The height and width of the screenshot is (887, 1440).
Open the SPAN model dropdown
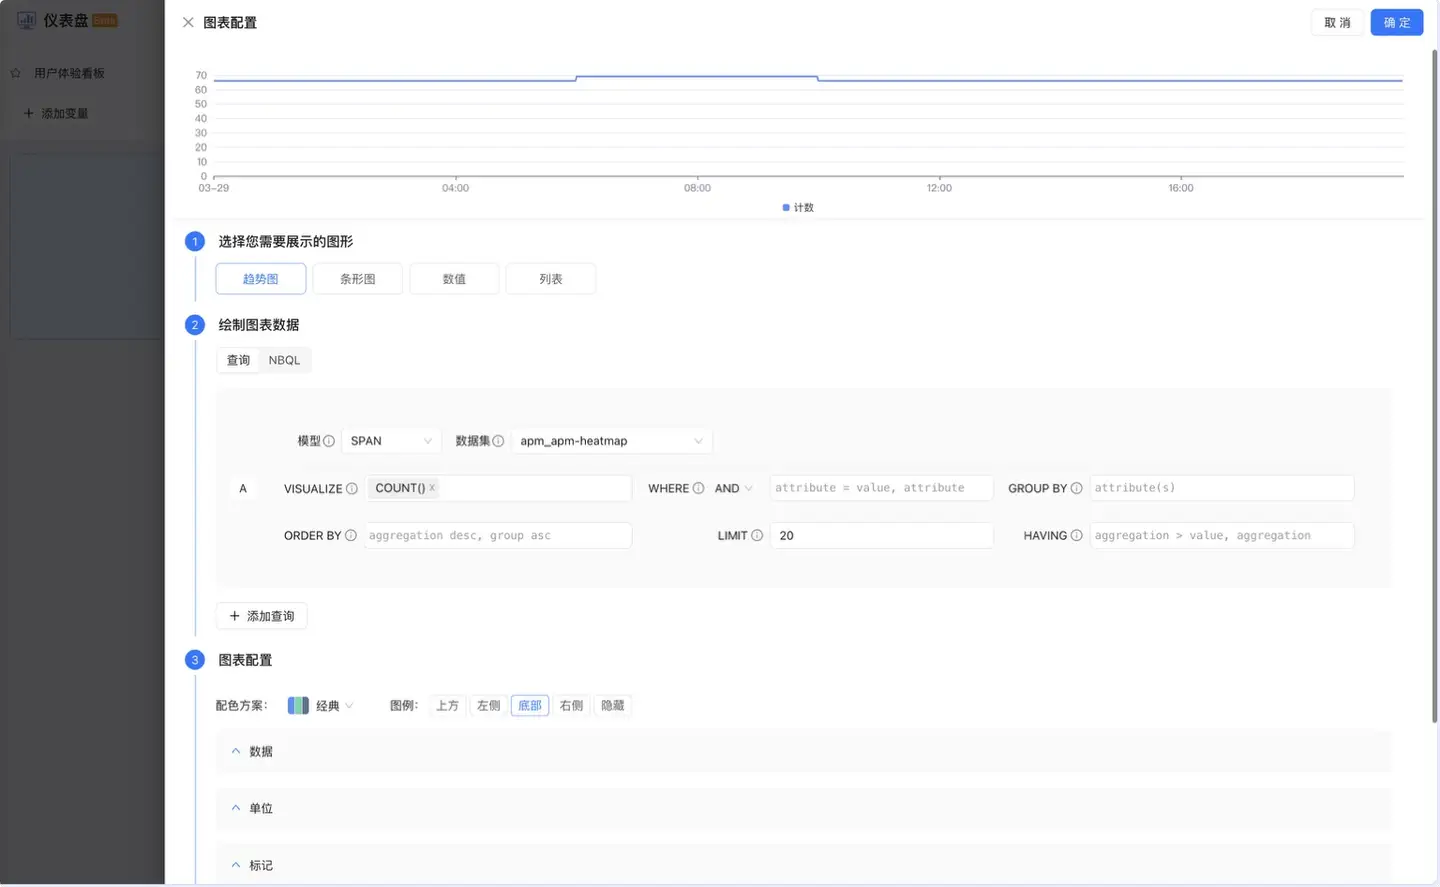(x=391, y=441)
